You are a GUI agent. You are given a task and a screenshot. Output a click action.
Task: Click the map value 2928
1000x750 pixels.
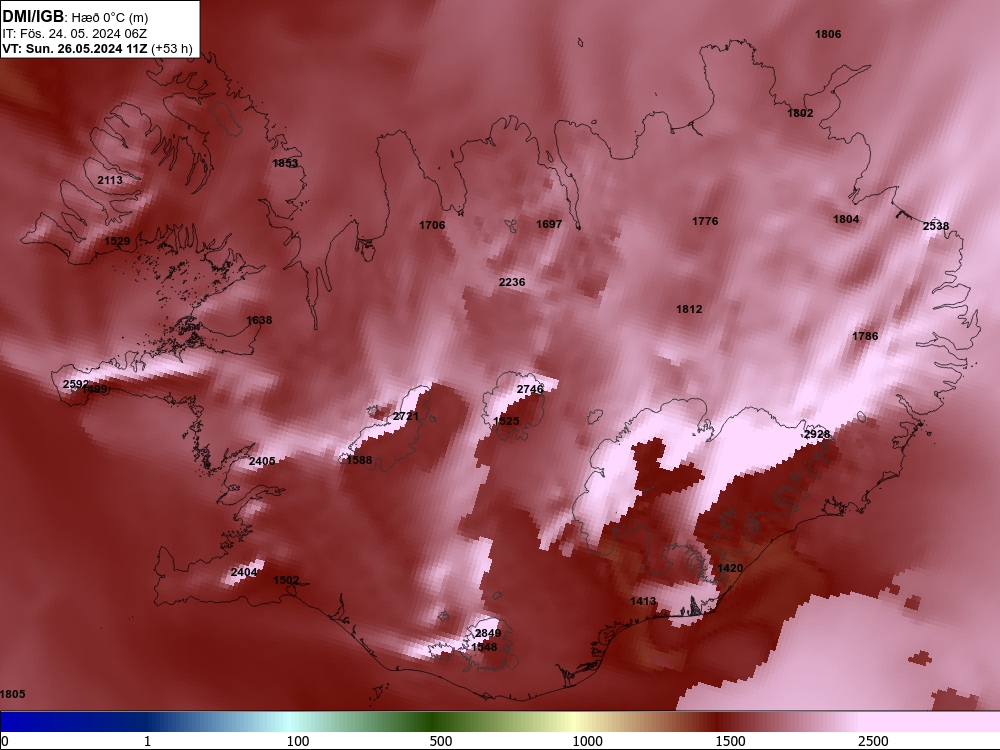817,434
